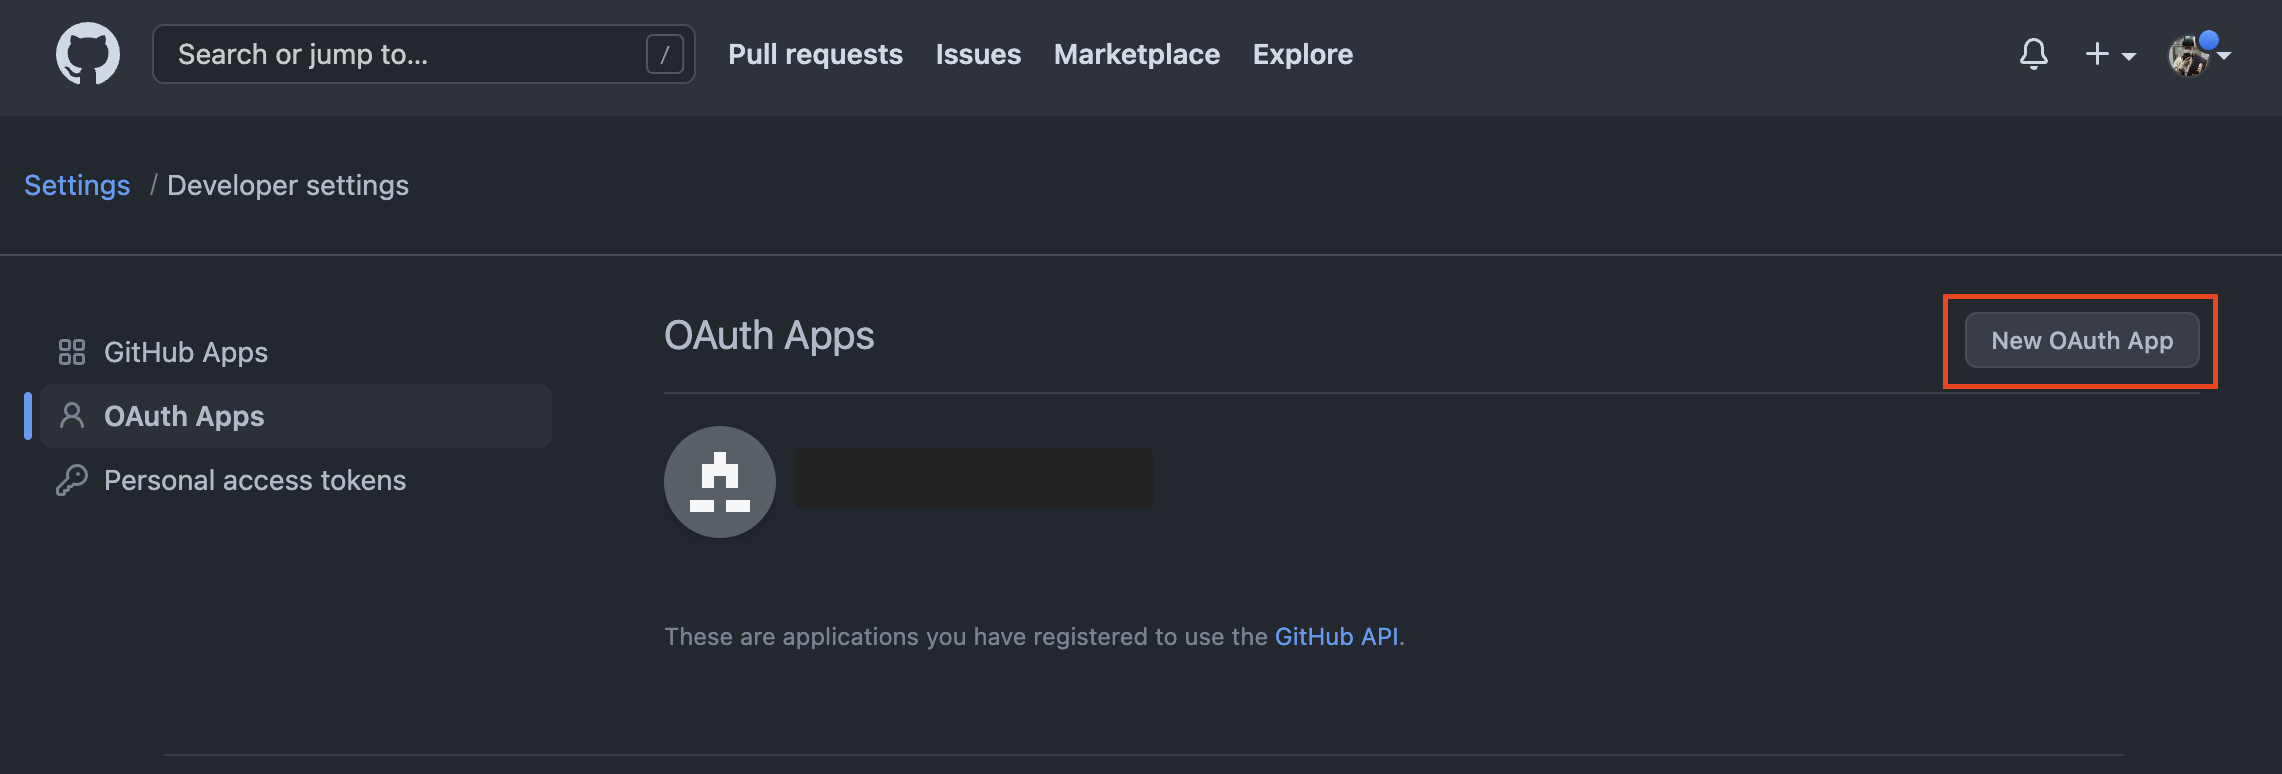Viewport: 2282px width, 774px height.
Task: Open the Explore section
Action: point(1302,54)
